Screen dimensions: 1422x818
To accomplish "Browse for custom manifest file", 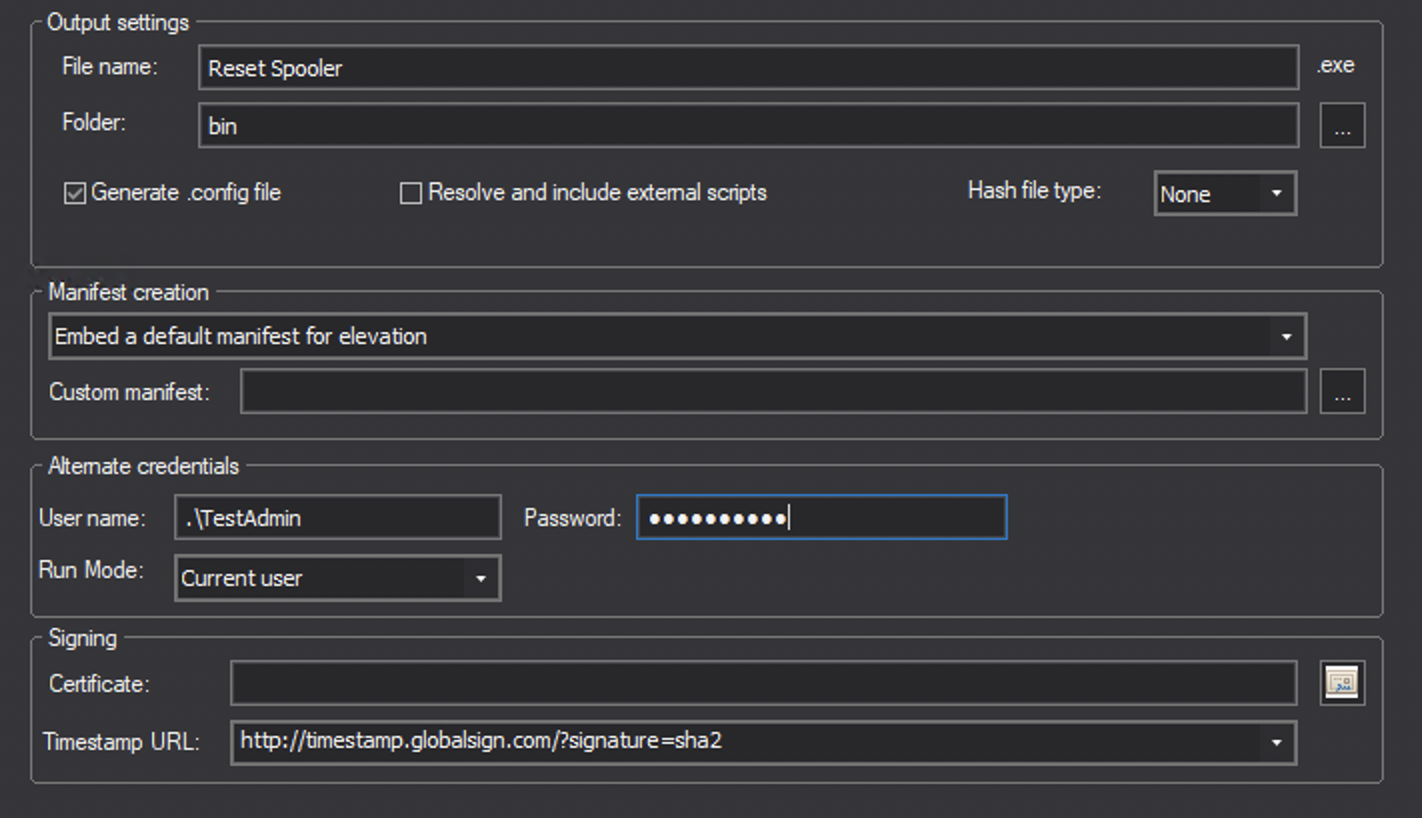I will pyautogui.click(x=1342, y=391).
